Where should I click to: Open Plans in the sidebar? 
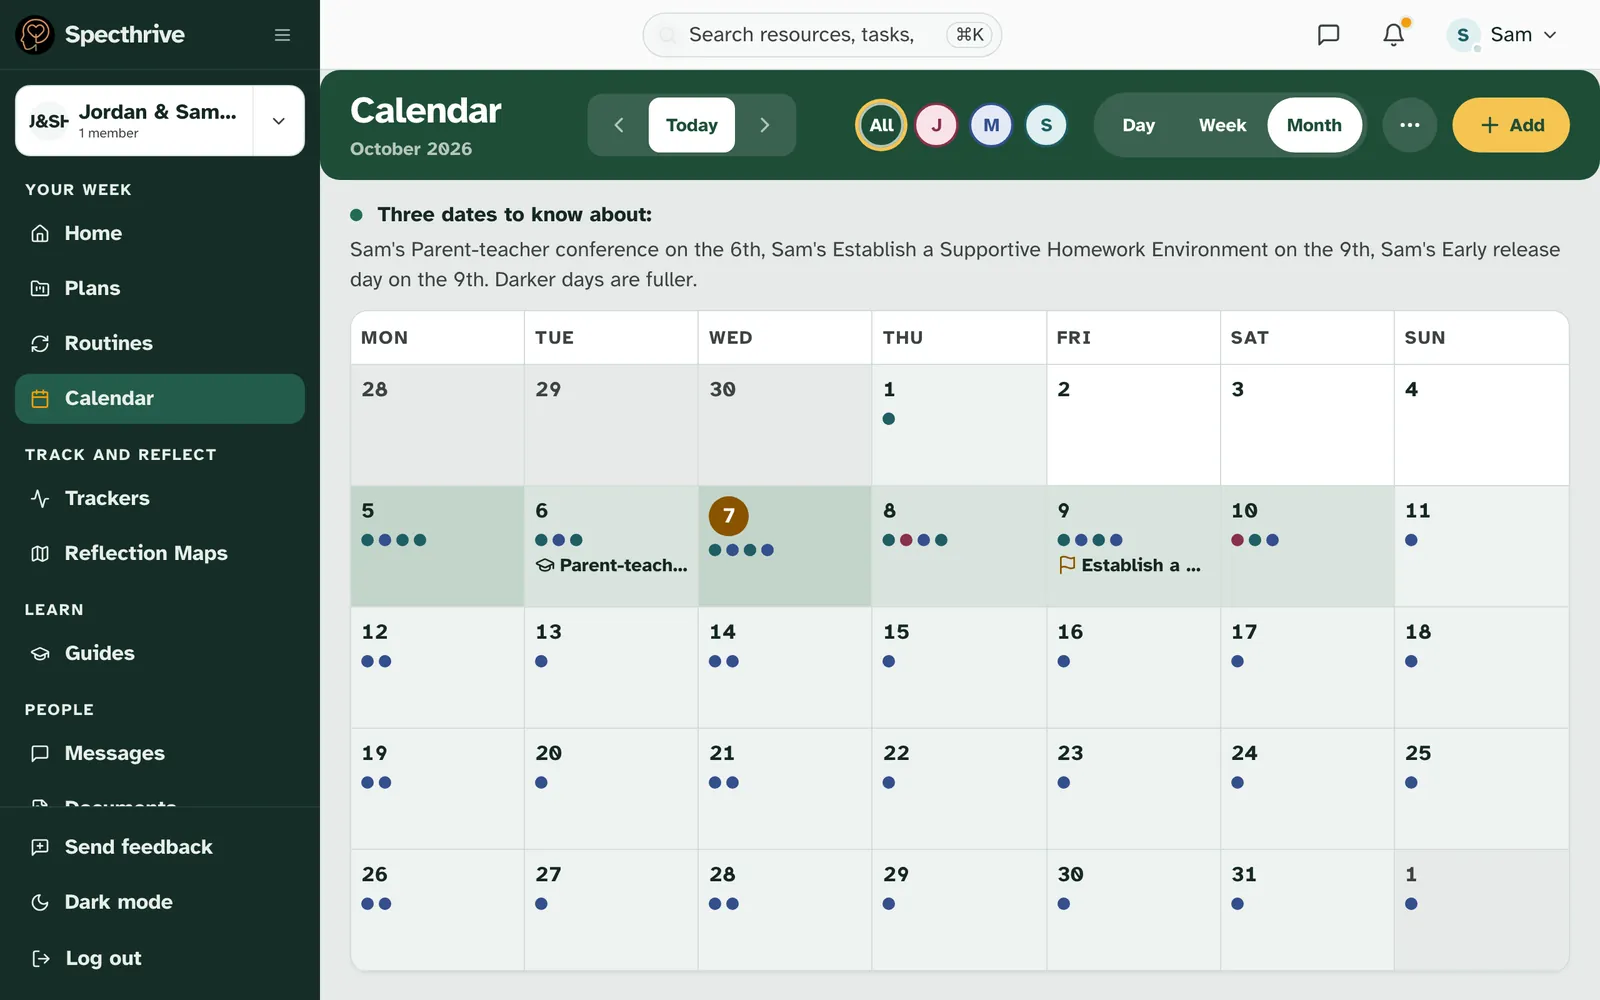coord(160,288)
